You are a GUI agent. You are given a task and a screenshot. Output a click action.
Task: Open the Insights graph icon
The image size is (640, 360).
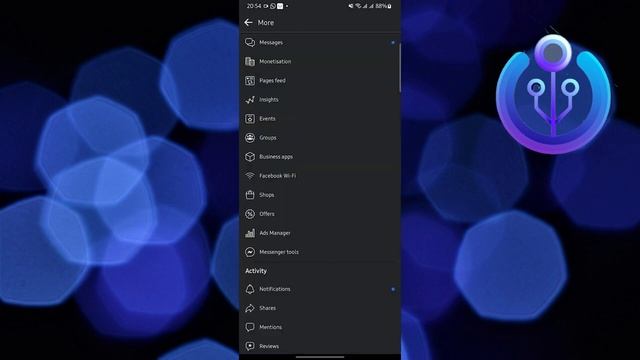pyautogui.click(x=250, y=100)
